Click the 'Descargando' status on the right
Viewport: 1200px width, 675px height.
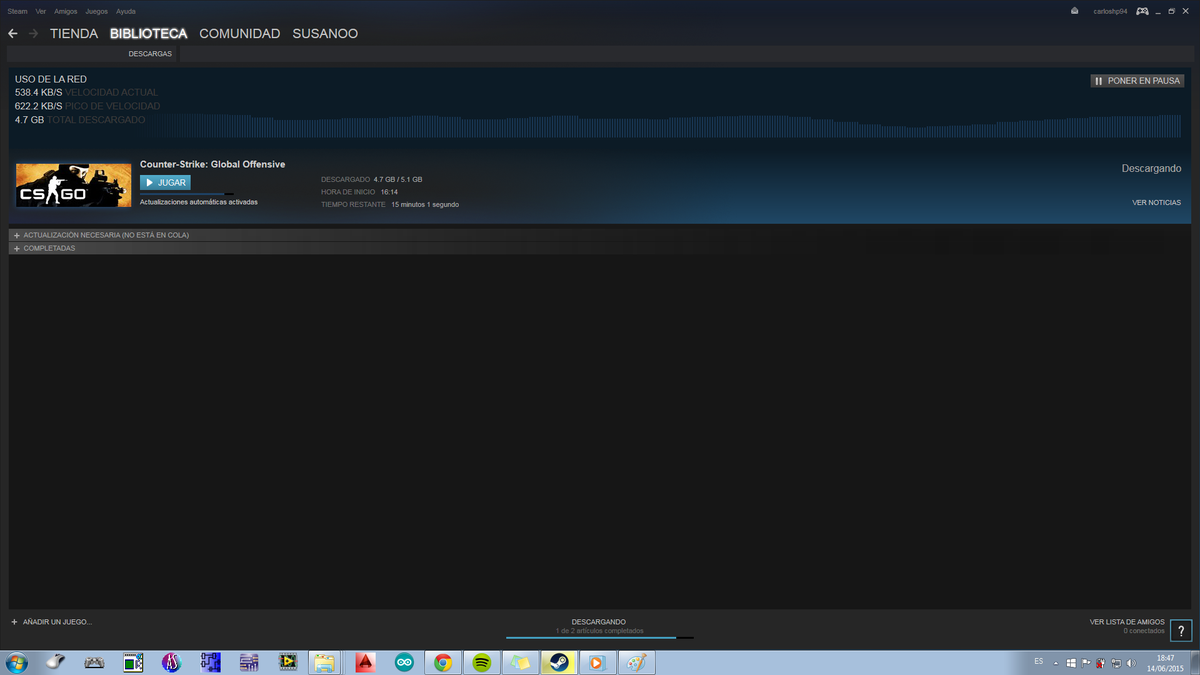click(x=1151, y=169)
